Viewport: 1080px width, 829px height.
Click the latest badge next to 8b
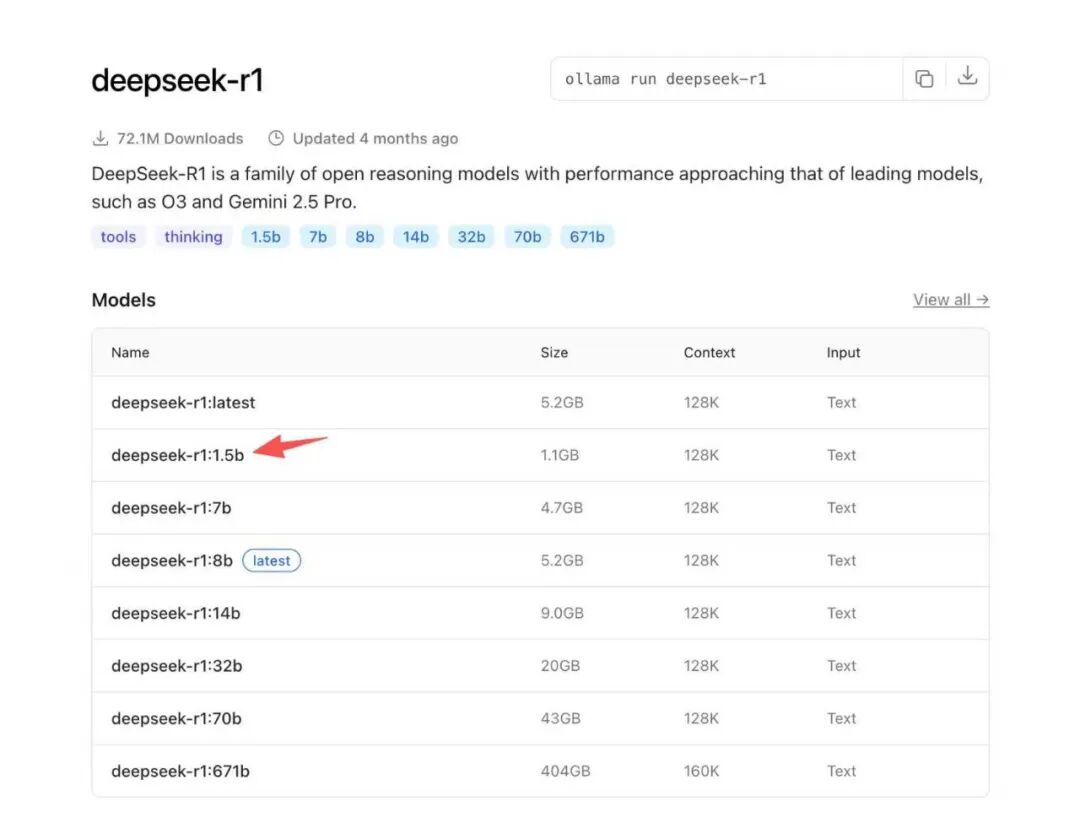pos(271,561)
